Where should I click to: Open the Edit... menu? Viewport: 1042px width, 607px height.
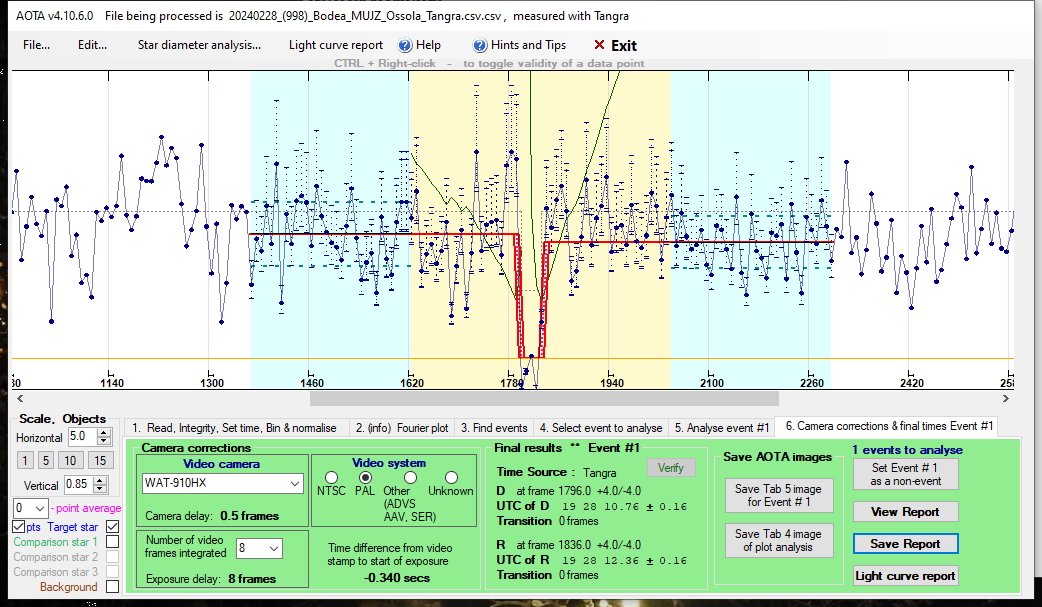click(x=92, y=45)
